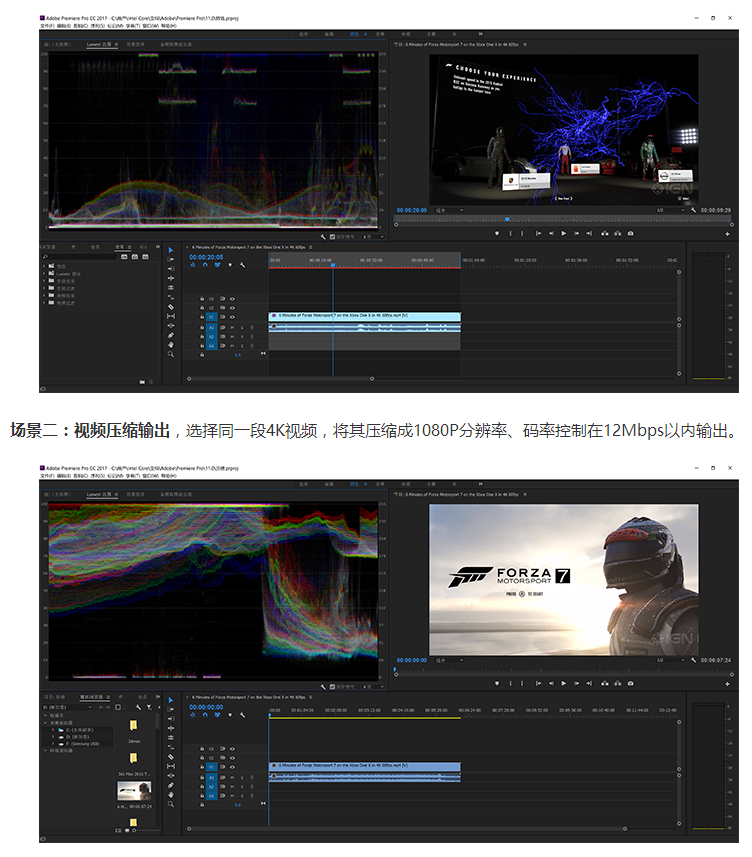
Task: Open settings wrench in lower program monitor
Action: (x=694, y=660)
